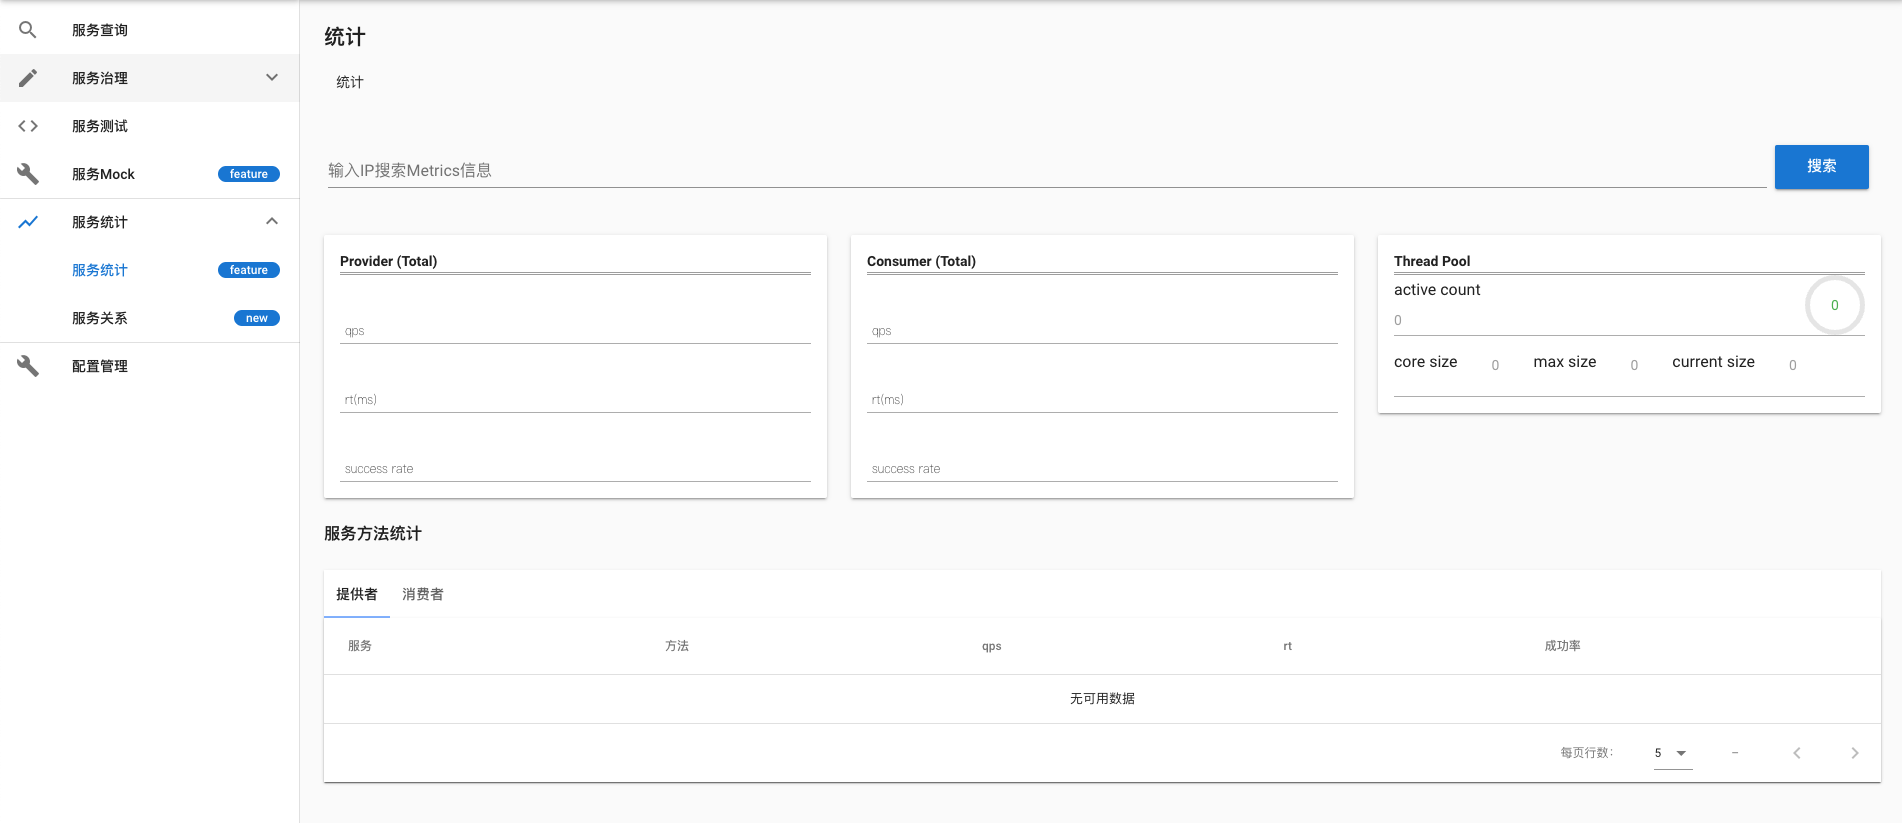Screen dimensions: 1902x823
Task: Open the 服务统计 submenu link
Action: click(x=100, y=270)
